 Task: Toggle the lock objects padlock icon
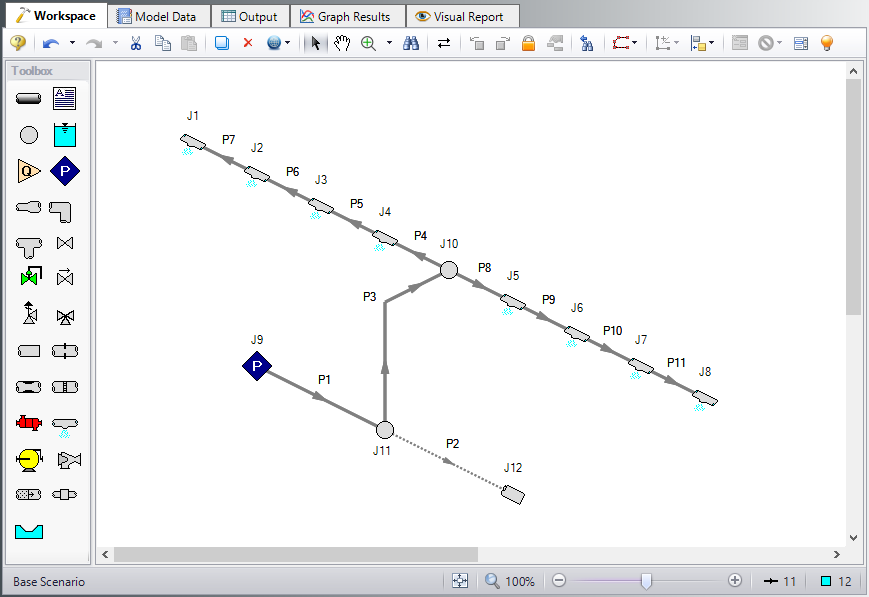tap(528, 43)
